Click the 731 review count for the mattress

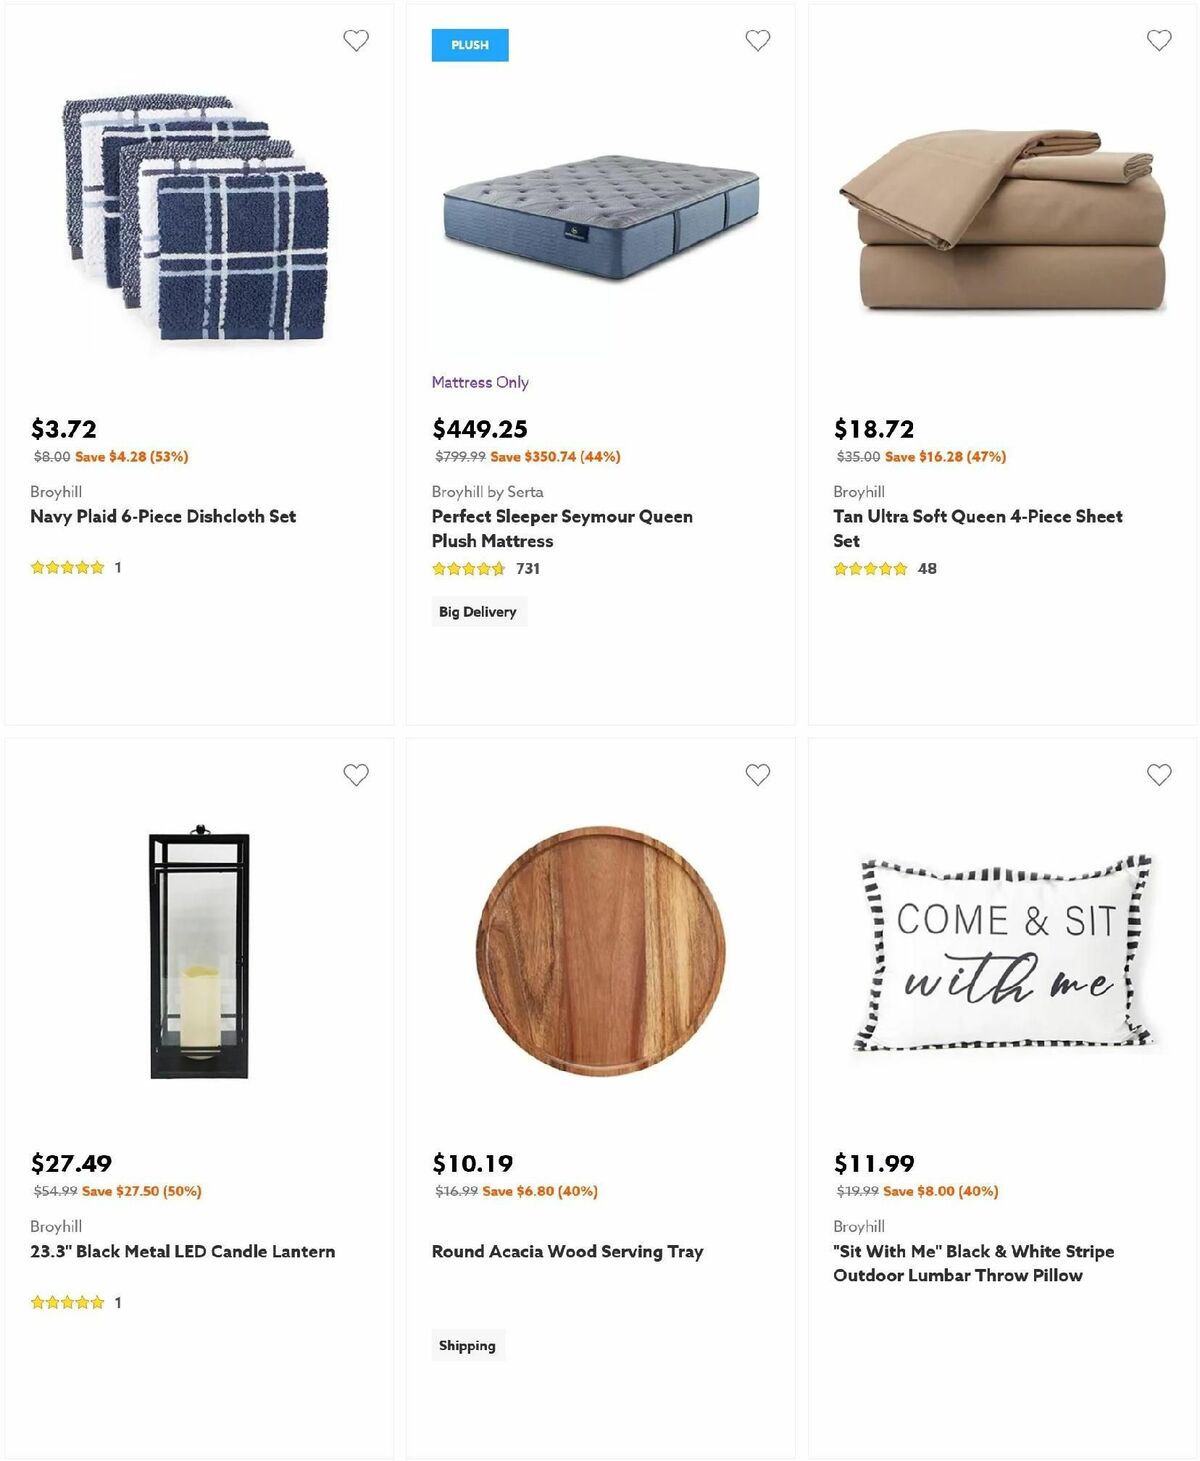pos(531,568)
